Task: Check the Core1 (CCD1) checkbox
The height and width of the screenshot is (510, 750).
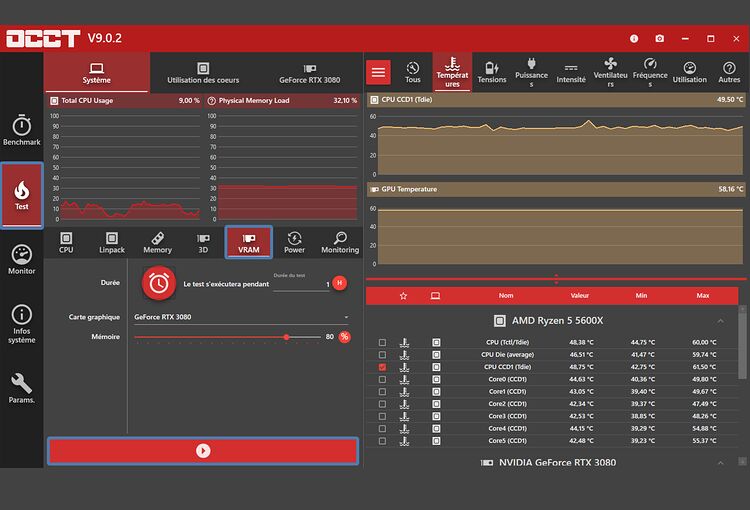Action: [x=382, y=392]
